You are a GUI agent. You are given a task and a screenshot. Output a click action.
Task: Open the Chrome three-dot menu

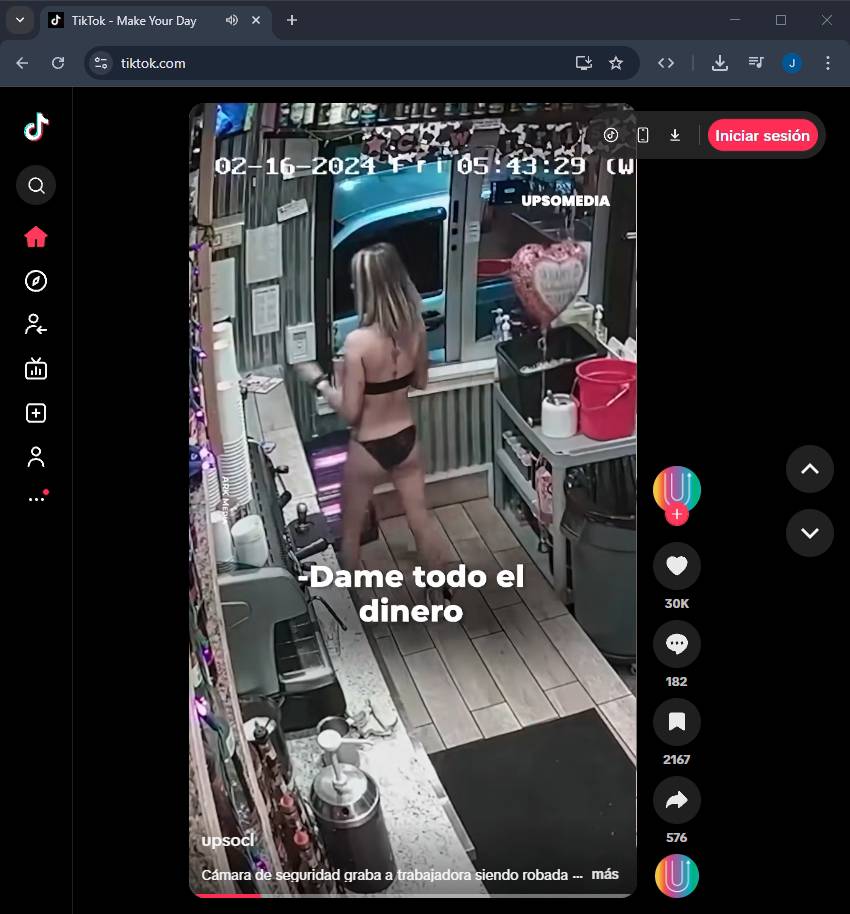point(827,63)
